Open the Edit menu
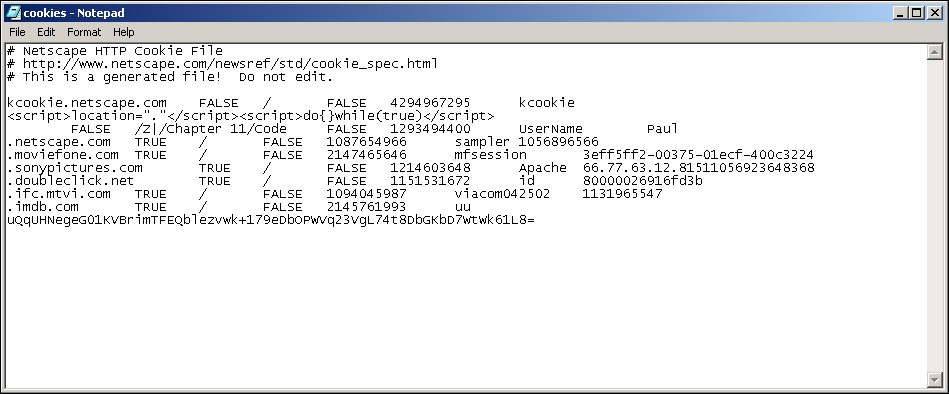 46,32
